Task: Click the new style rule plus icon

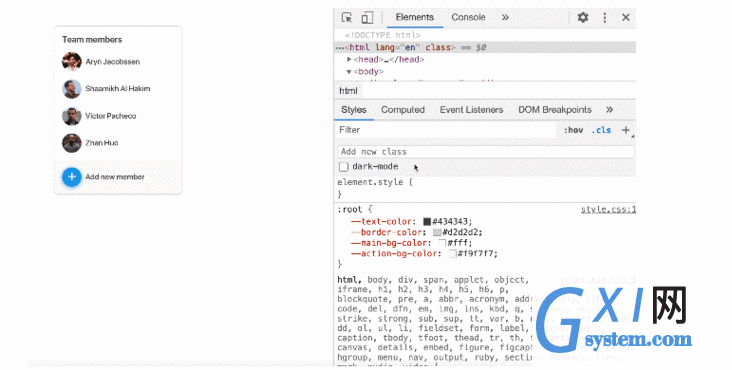Action: [x=626, y=130]
